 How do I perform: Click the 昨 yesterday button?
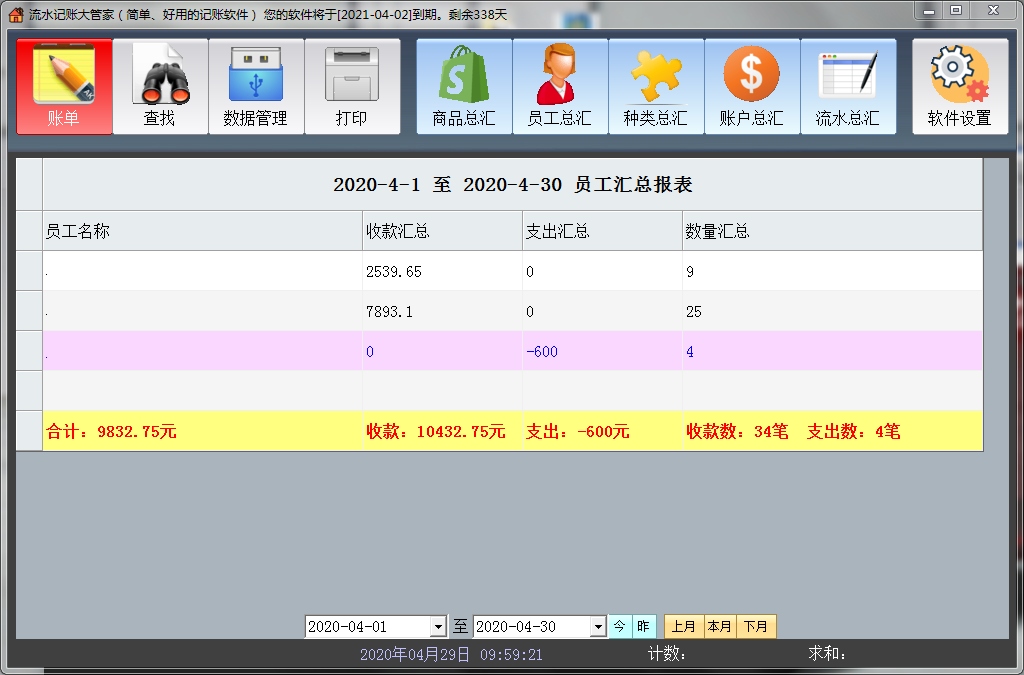tap(644, 627)
